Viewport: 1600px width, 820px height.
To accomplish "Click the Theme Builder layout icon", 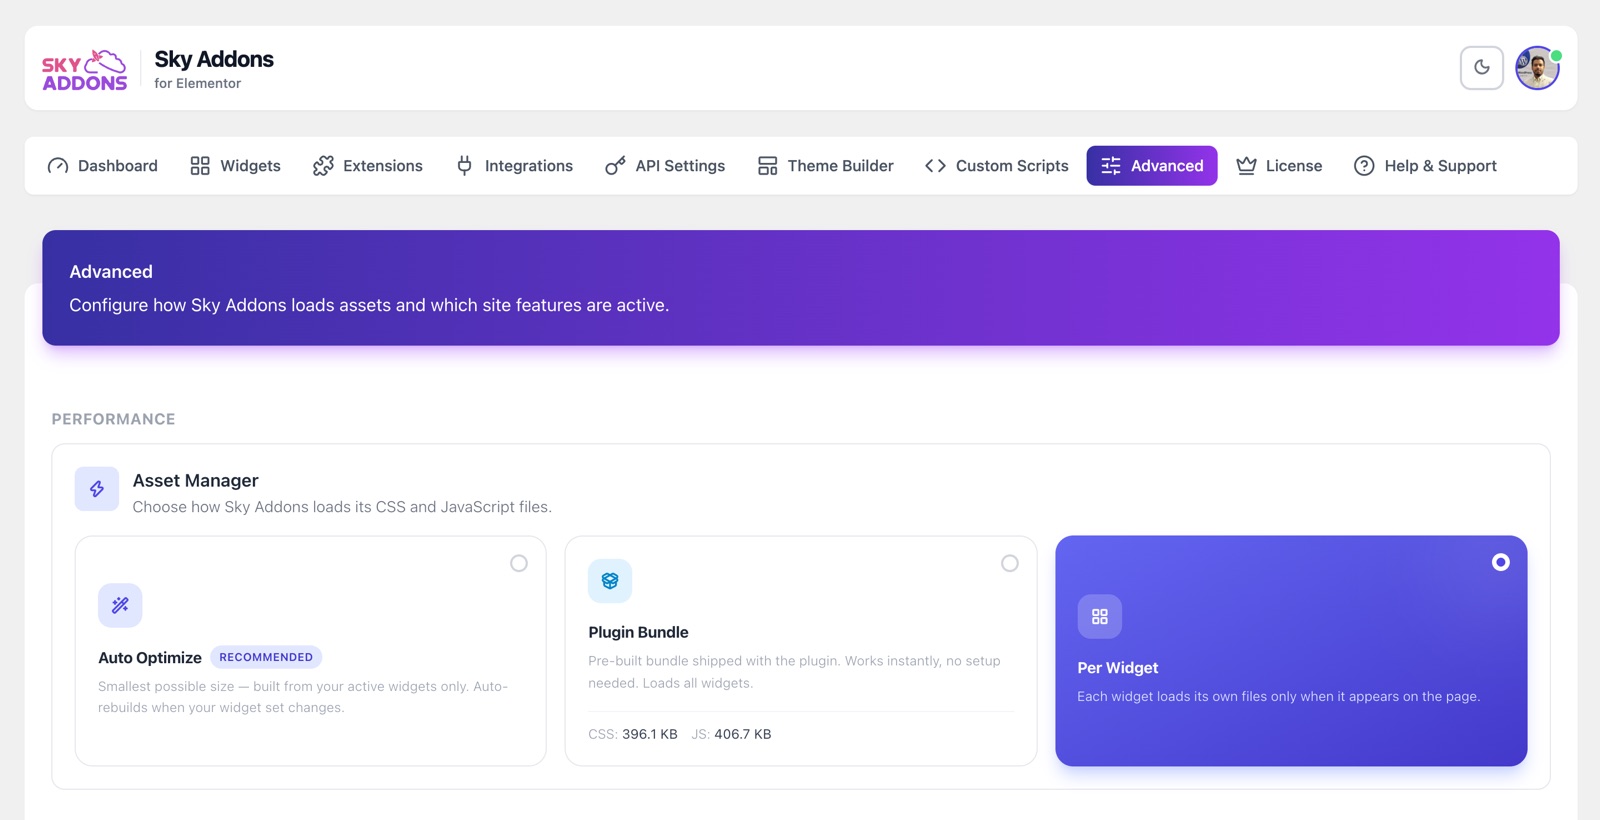I will 767,166.
